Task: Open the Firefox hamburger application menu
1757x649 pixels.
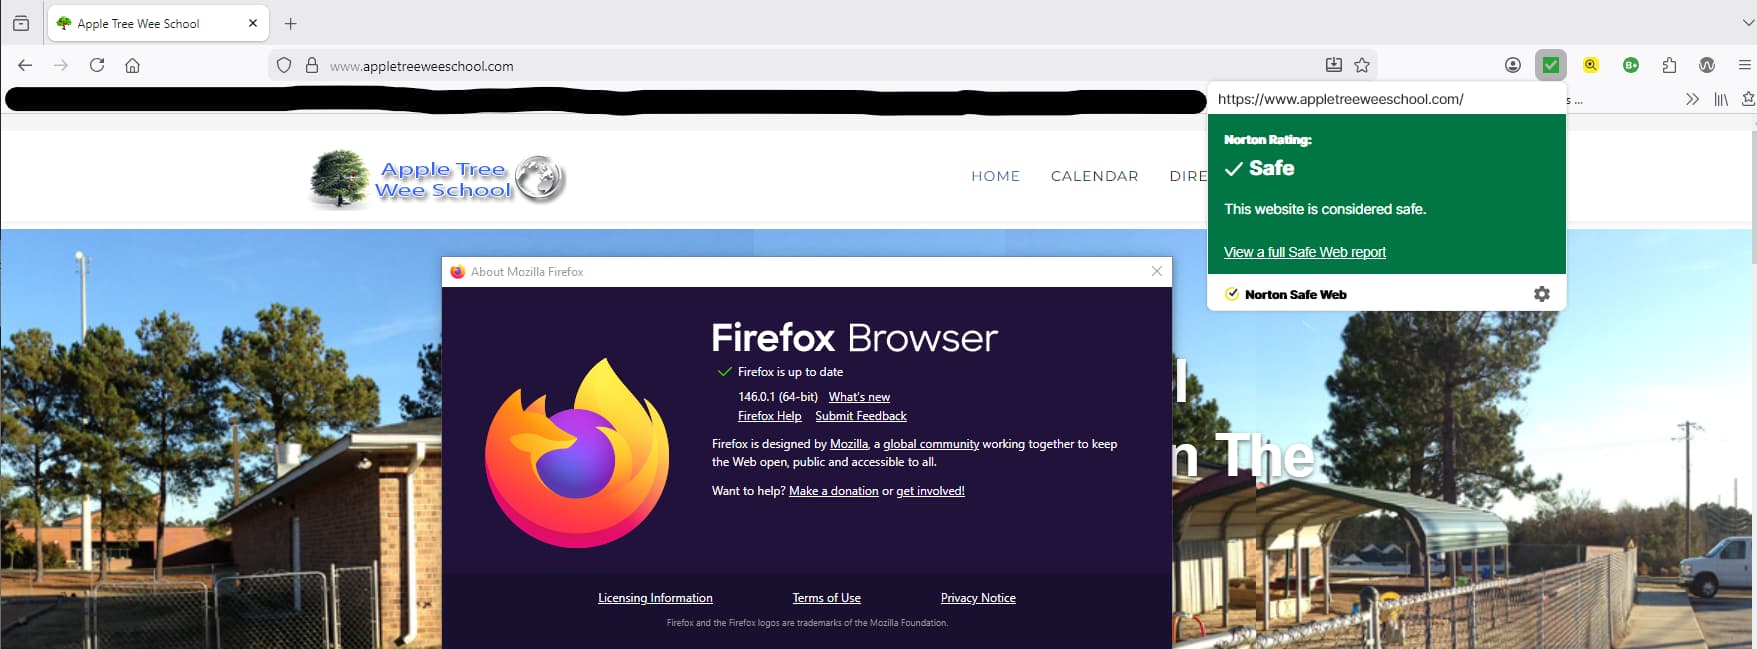Action: click(1744, 65)
